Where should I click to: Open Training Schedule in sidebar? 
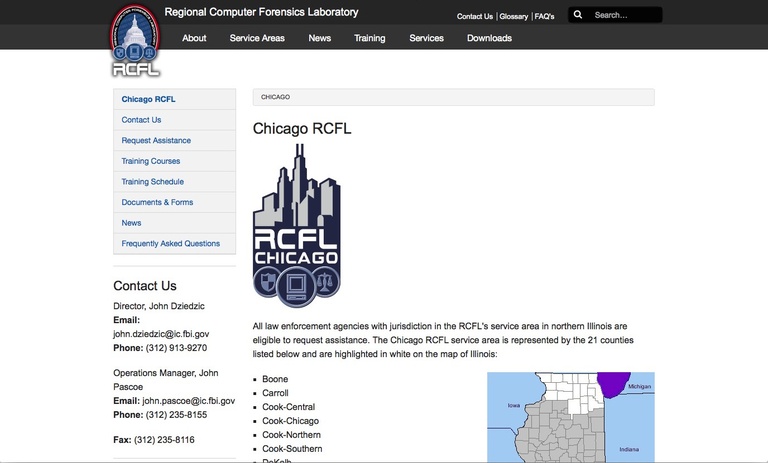pos(174,181)
